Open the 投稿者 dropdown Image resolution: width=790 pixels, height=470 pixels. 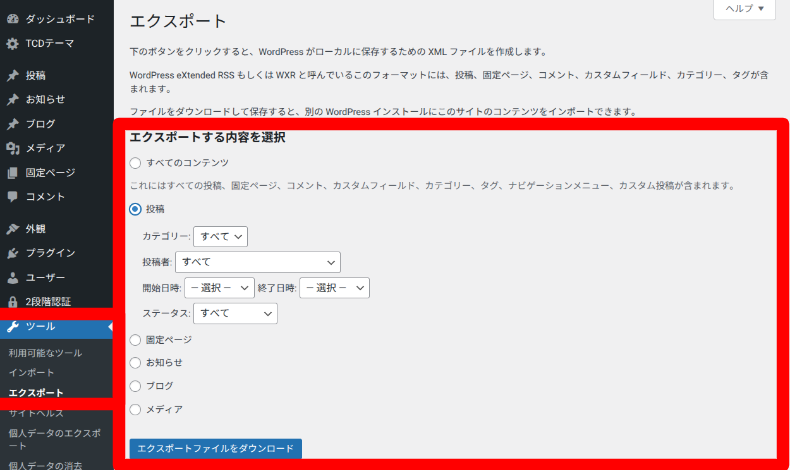point(258,262)
